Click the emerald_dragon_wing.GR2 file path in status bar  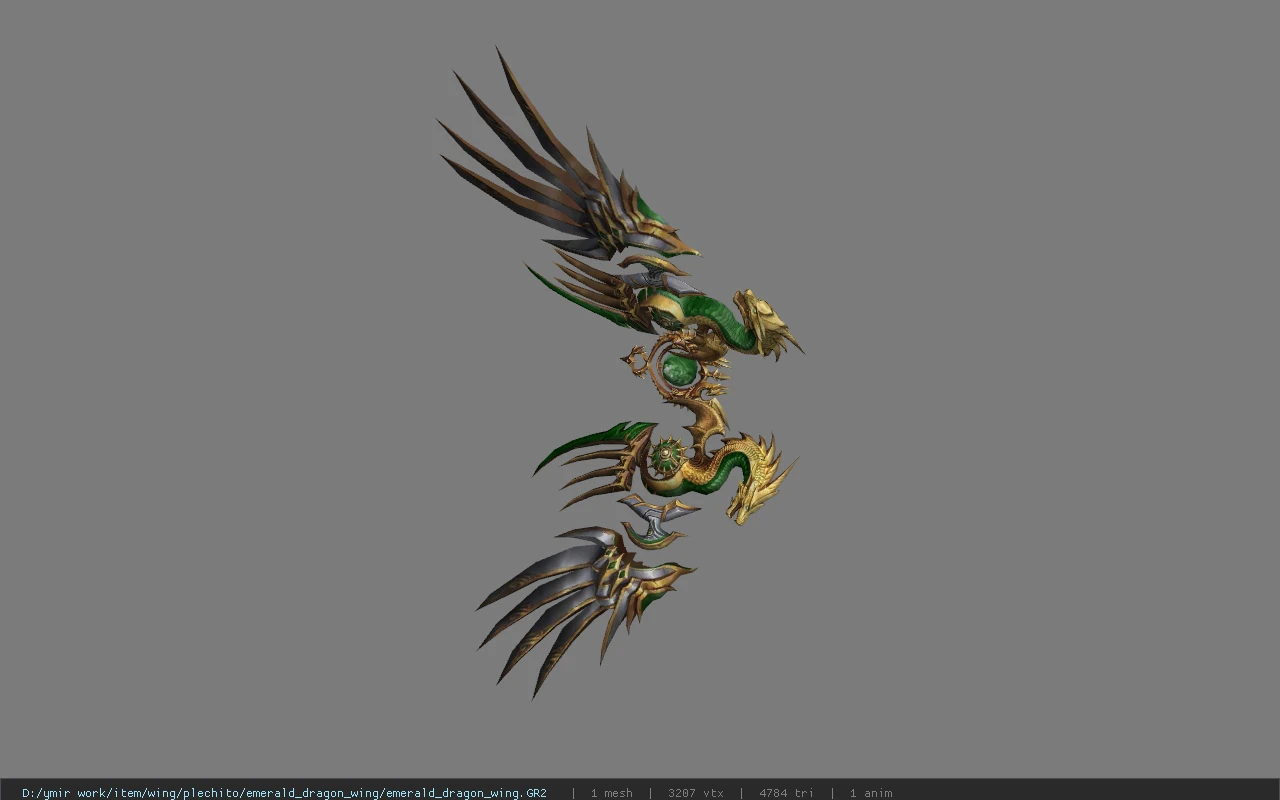[284, 793]
